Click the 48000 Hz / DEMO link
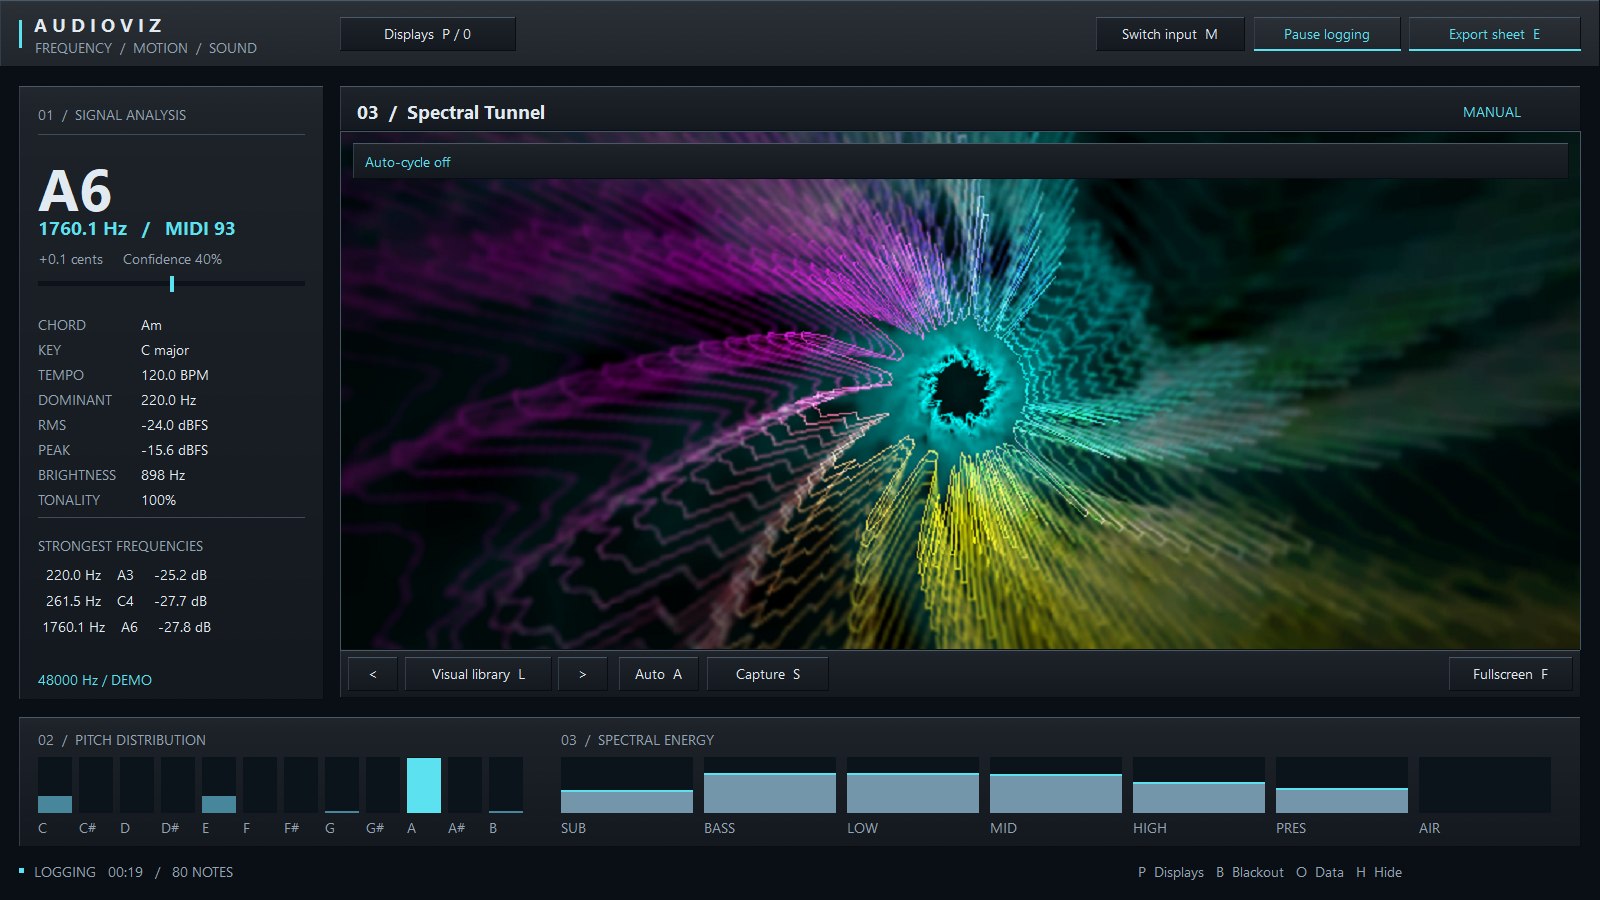The height and width of the screenshot is (900, 1600). (95, 680)
